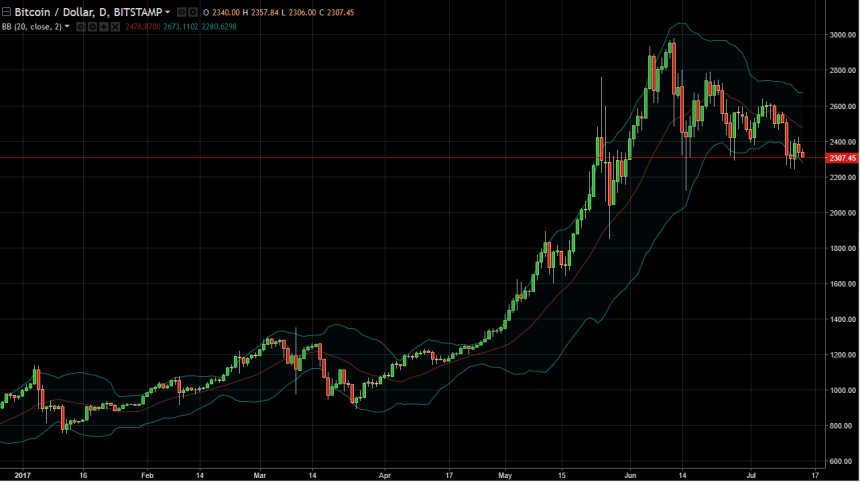Click the BB indicator plus icon
This screenshot has height=482, width=860.
(x=104, y=26)
